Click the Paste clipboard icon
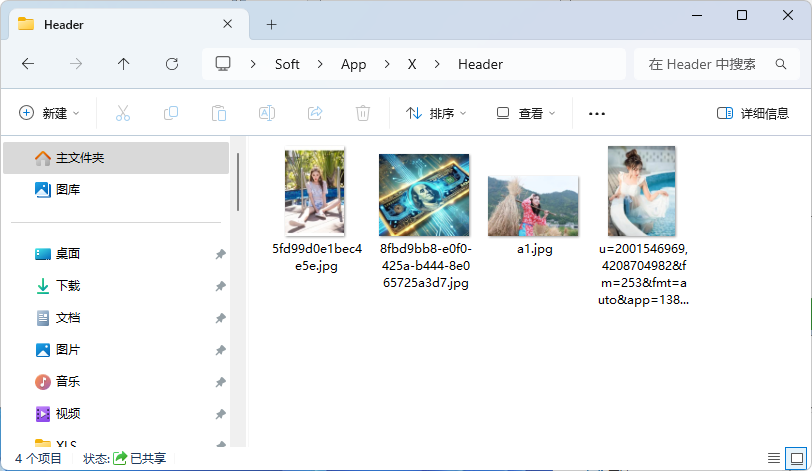This screenshot has width=812, height=471. click(219, 113)
